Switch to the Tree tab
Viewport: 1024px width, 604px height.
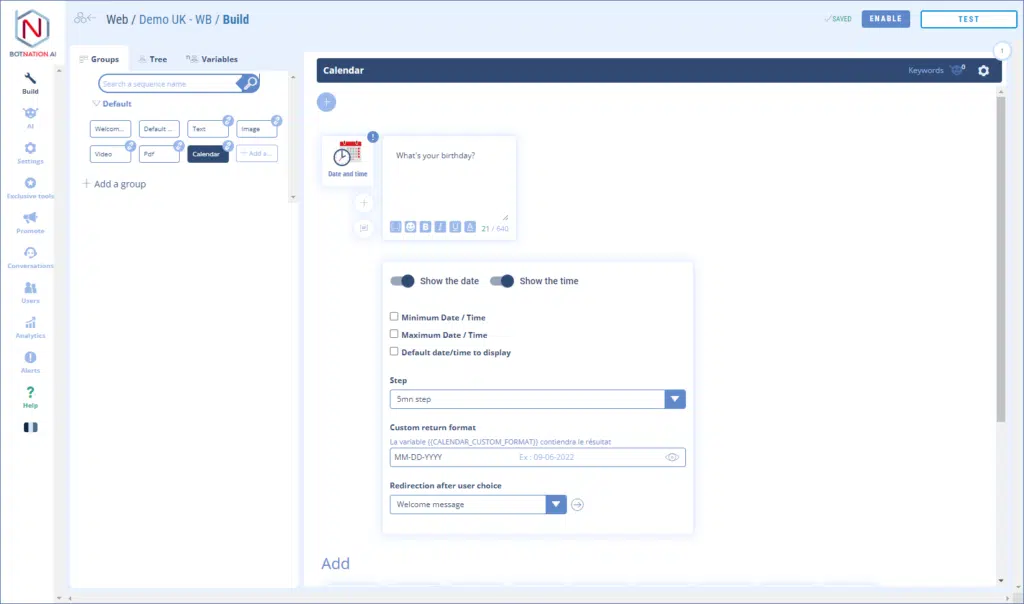pos(152,59)
